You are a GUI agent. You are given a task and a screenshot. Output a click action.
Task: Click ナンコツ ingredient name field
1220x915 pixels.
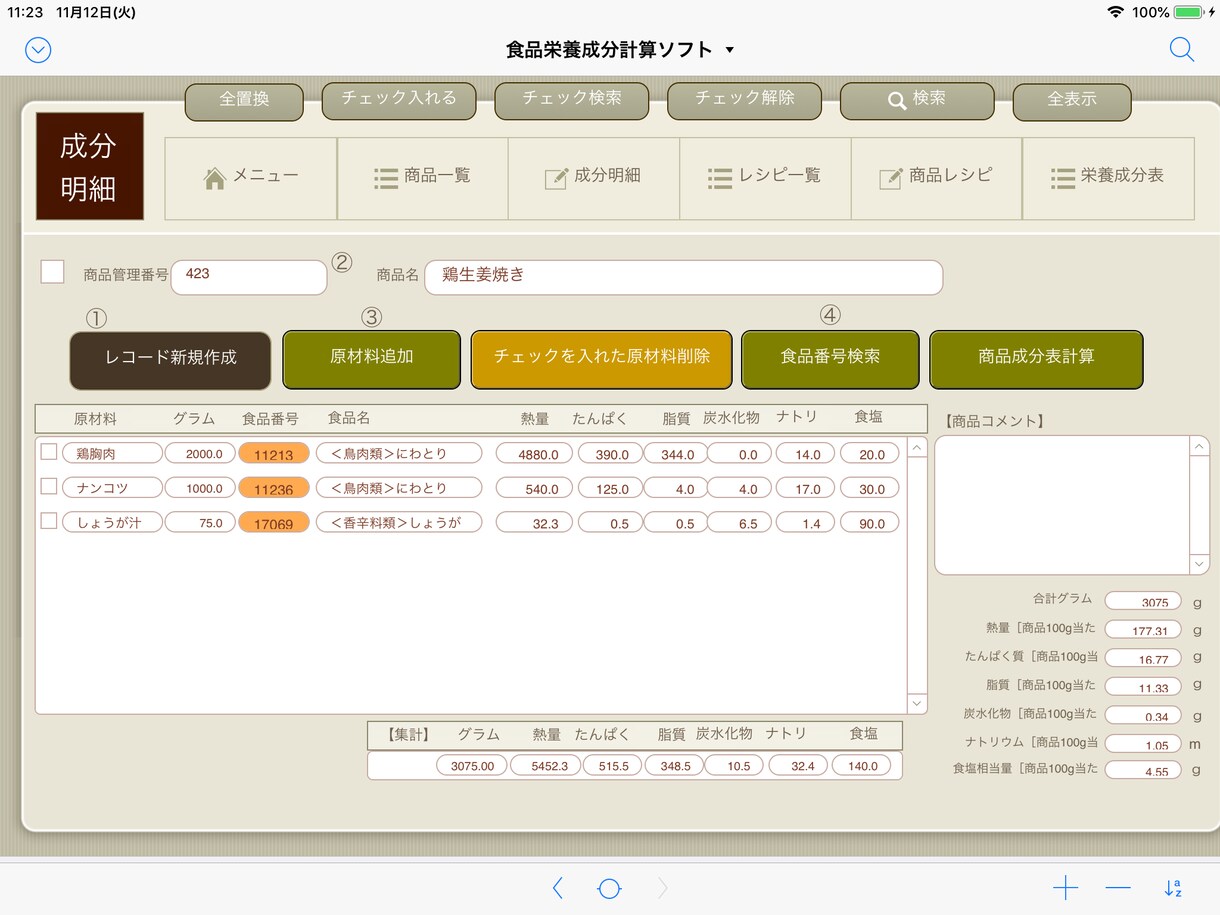click(x=112, y=488)
